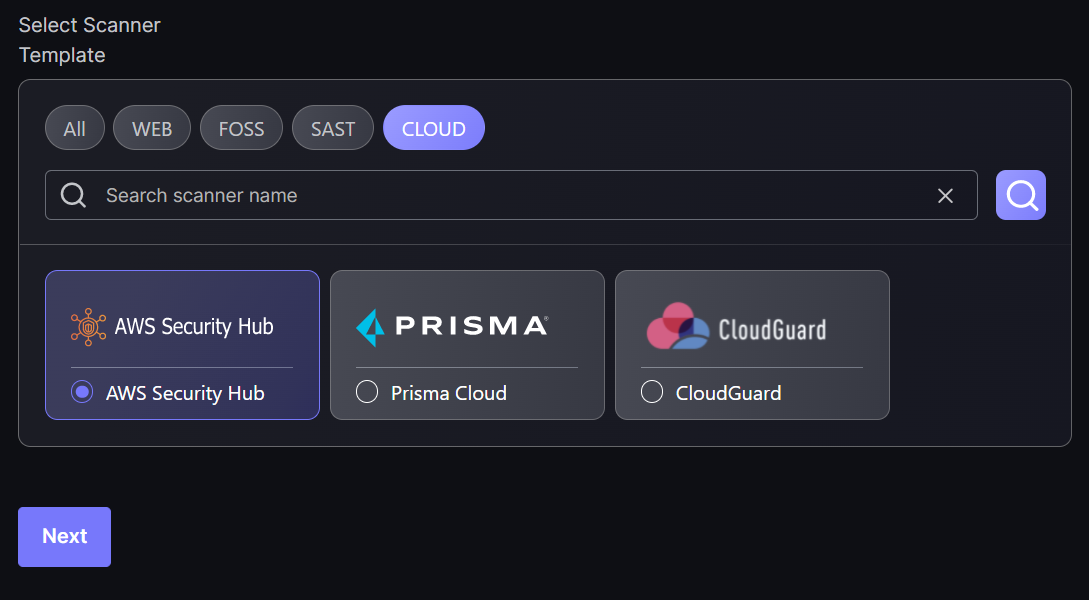Switch to the CLOUD filter tab
1089x600 pixels.
(434, 128)
